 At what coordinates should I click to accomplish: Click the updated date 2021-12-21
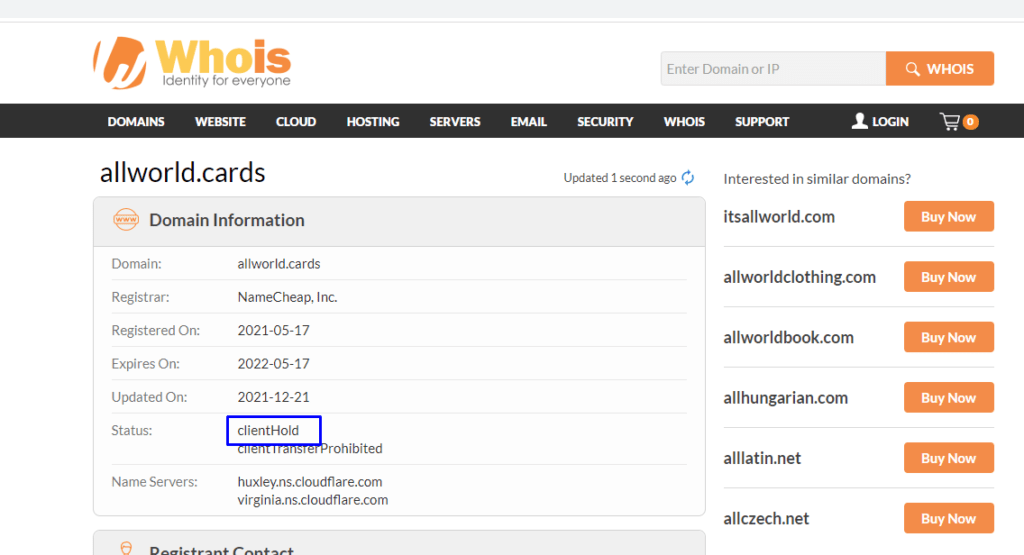(x=274, y=397)
